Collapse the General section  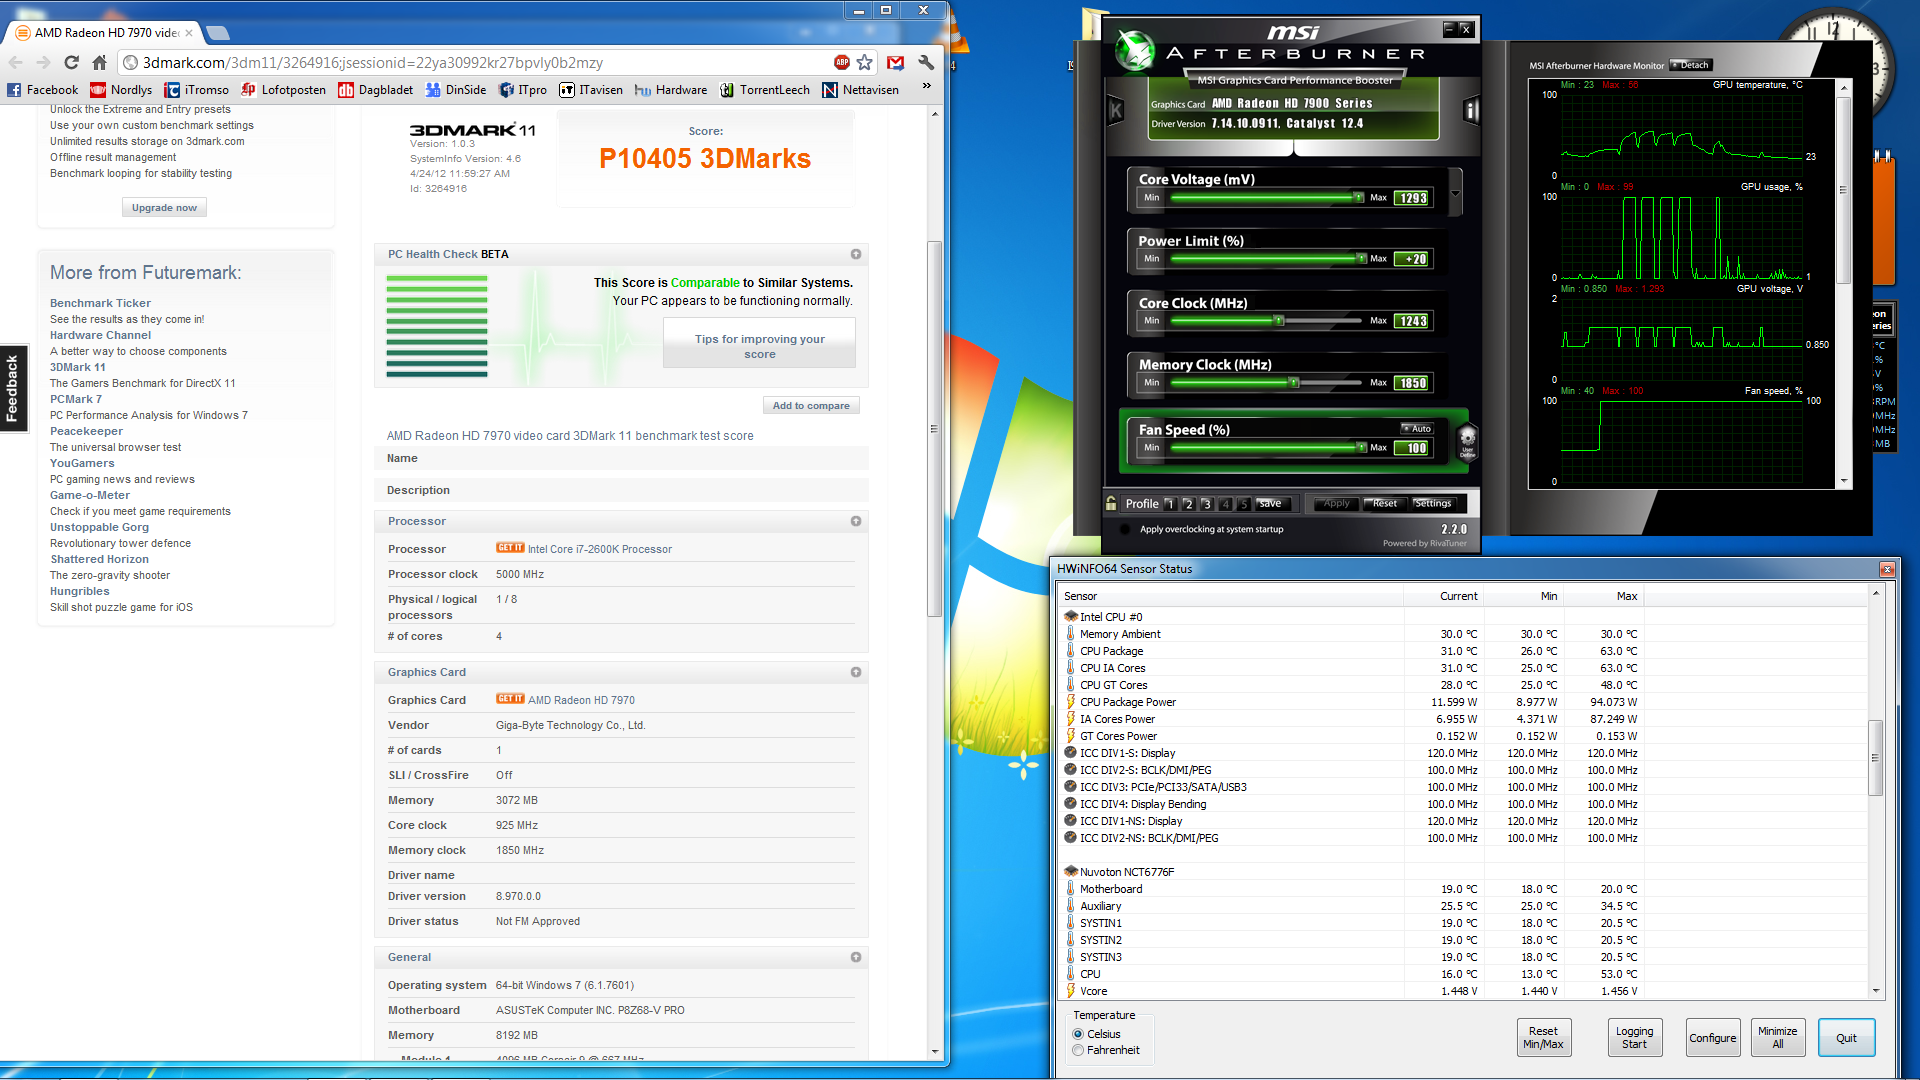click(x=856, y=957)
